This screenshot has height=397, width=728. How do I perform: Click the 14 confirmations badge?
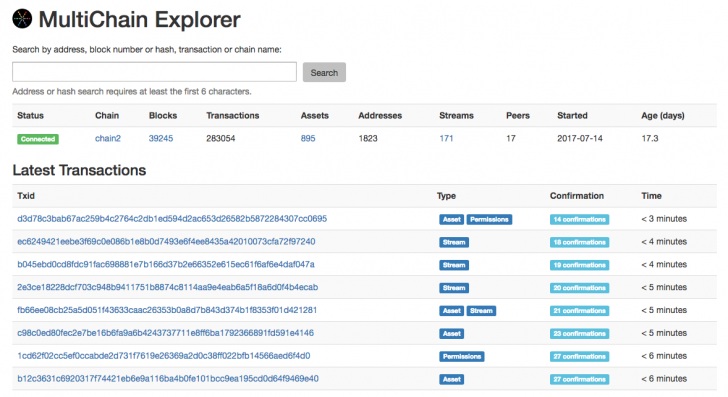[x=579, y=219]
